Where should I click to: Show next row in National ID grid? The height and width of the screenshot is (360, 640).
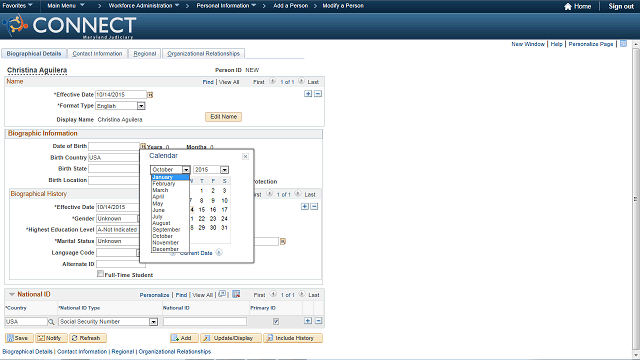302,294
